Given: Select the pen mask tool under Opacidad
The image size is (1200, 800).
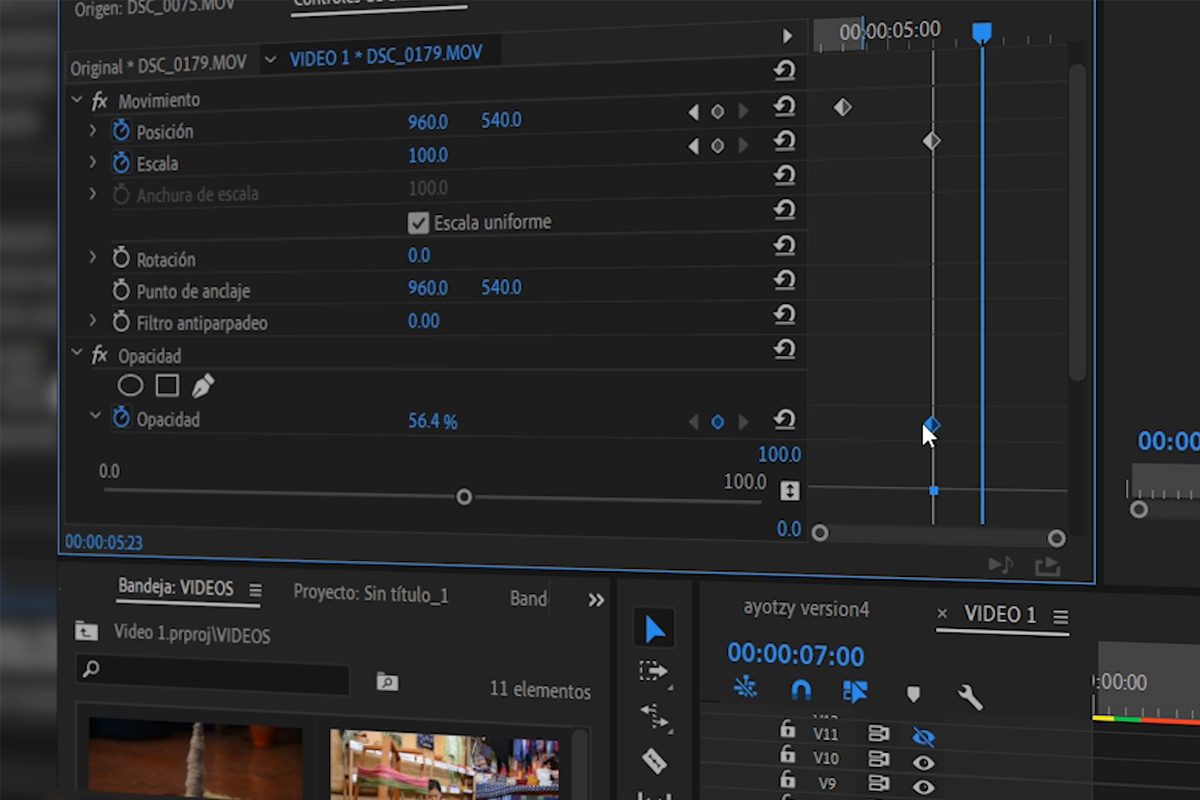Looking at the screenshot, I should [203, 386].
